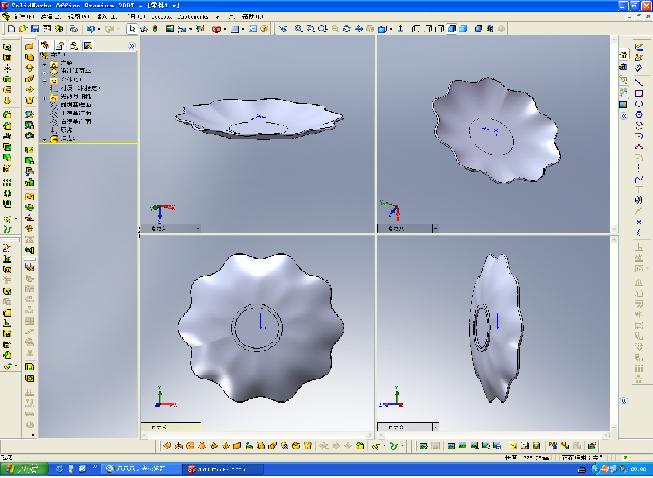Select the Top Plane tree item

tap(71, 113)
